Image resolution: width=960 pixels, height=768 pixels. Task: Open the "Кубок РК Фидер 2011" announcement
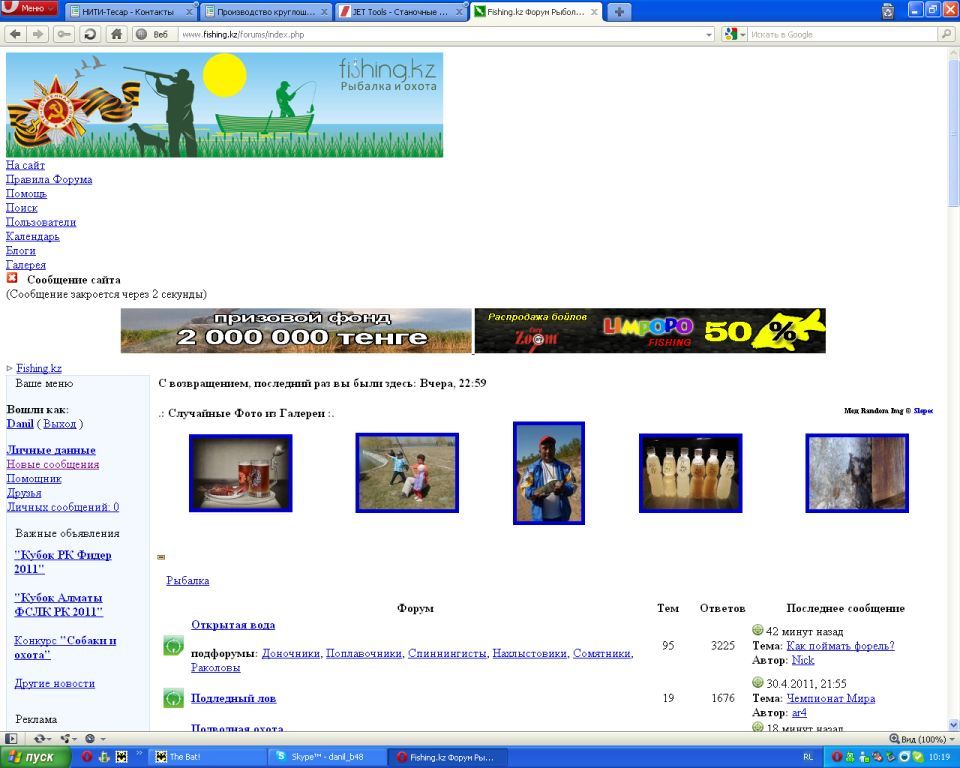[62, 562]
